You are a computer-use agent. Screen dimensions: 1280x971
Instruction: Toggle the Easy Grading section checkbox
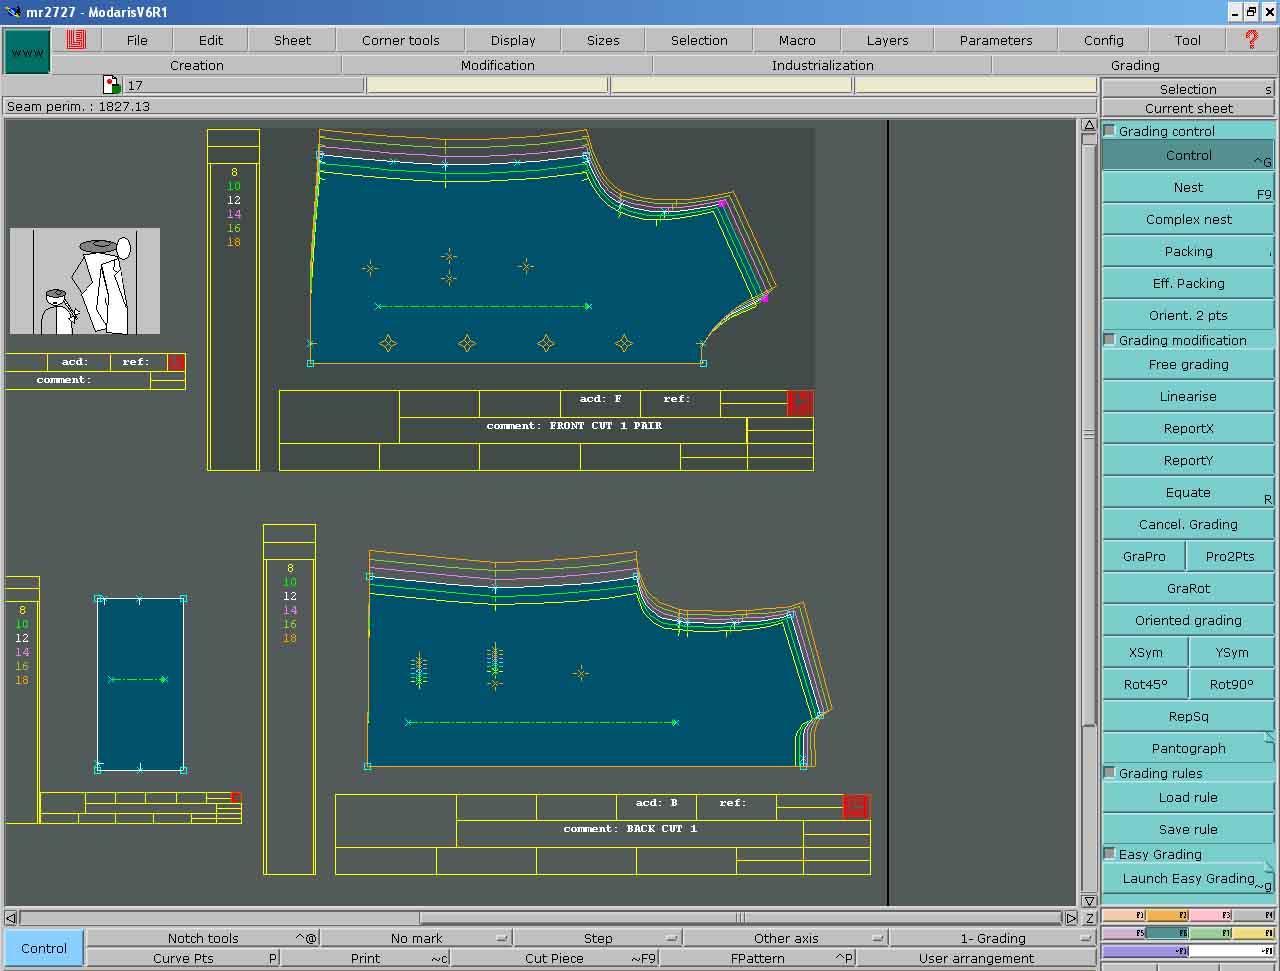point(1109,854)
